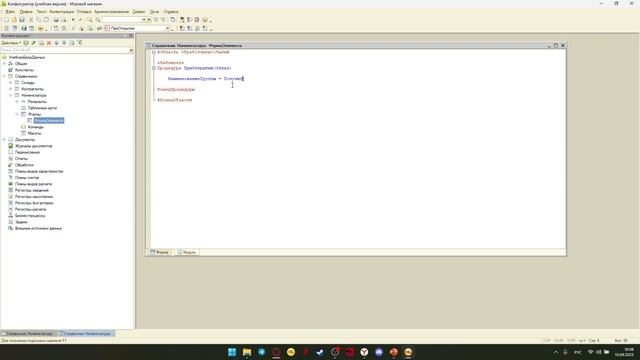Viewport: 640px width, 360px height.
Task: Select Журналы документов tree item
Action: pos(33,146)
